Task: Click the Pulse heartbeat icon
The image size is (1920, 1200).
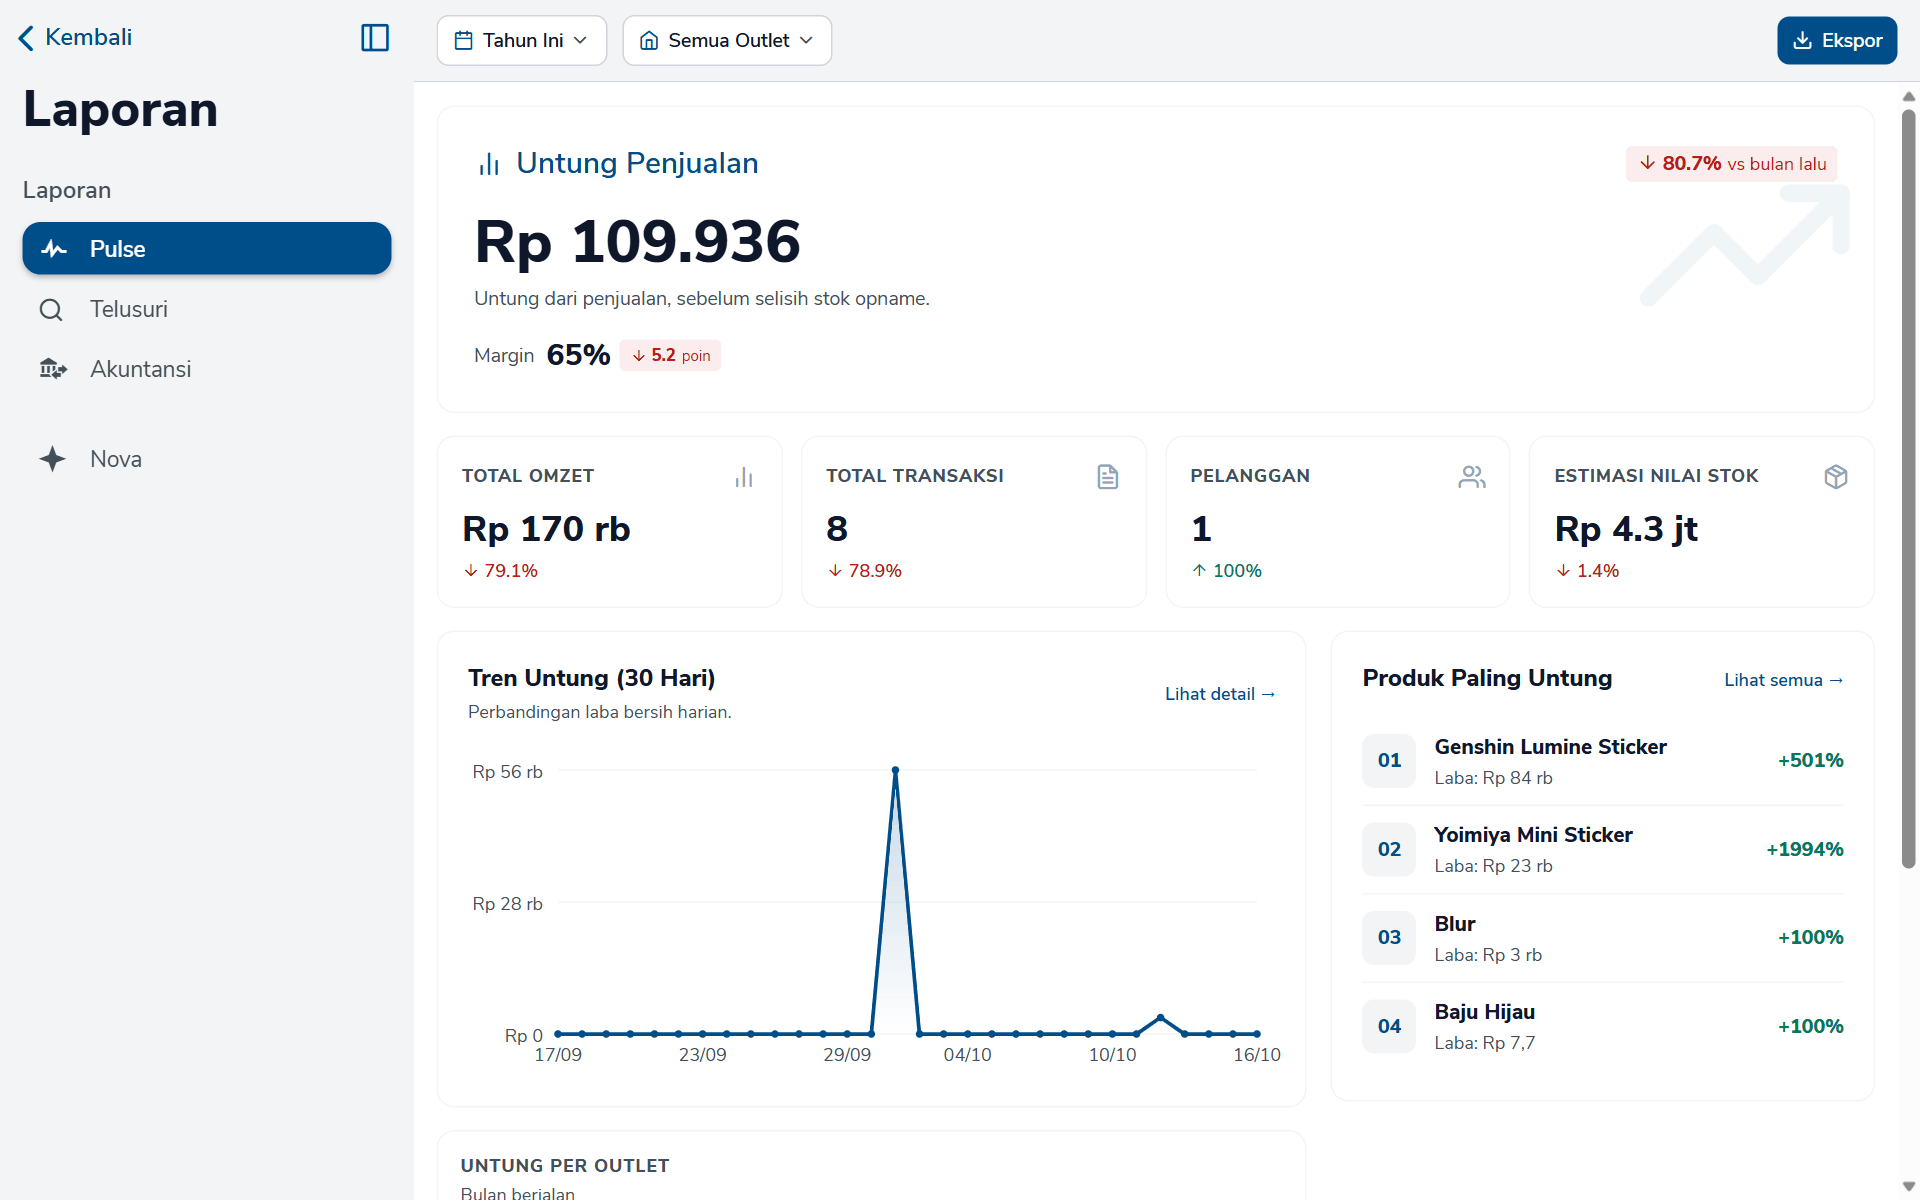Action: coord(54,249)
